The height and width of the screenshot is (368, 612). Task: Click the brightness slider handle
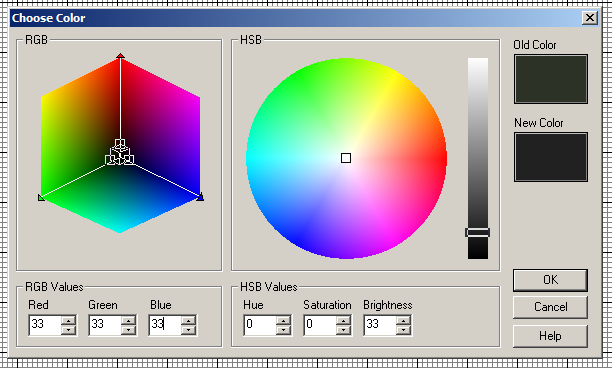[477, 233]
